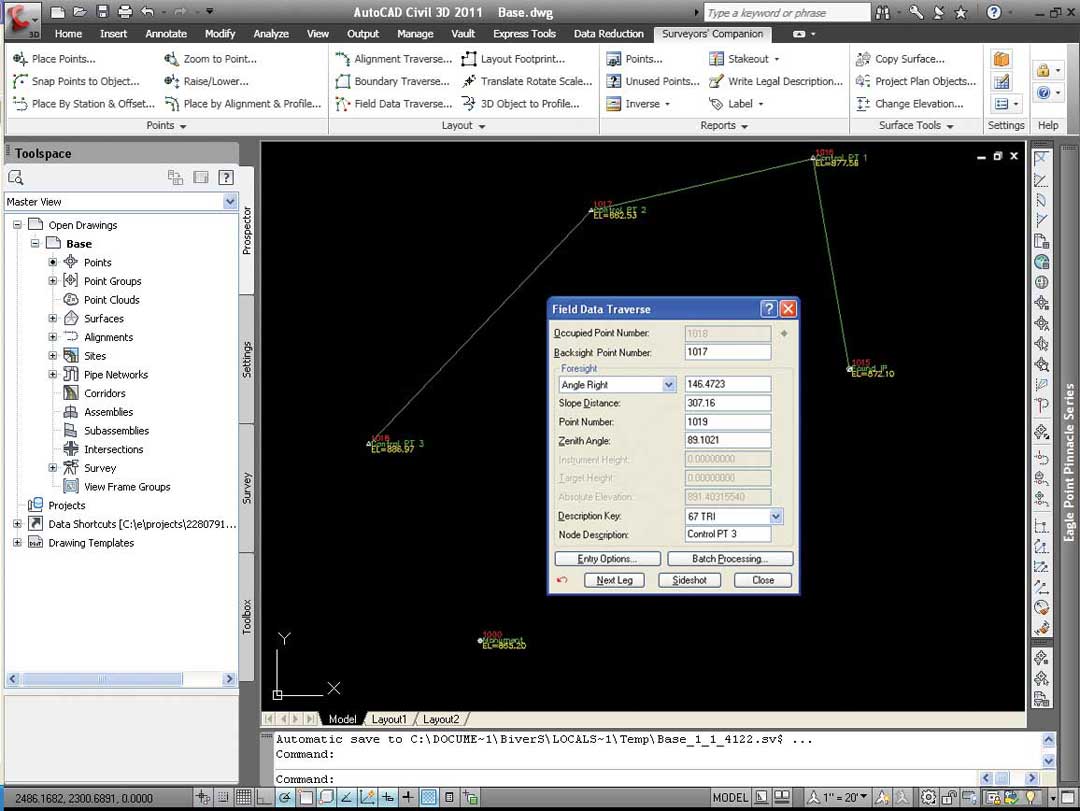Viewport: 1080px width, 811px height.
Task: Toggle the MODEL space status button
Action: pos(730,797)
